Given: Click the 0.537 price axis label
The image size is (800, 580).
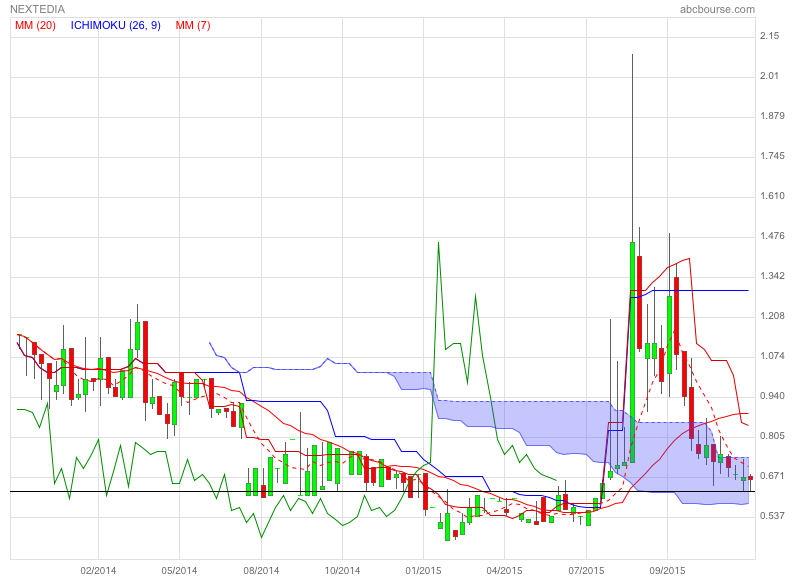Looking at the screenshot, I should [x=772, y=516].
